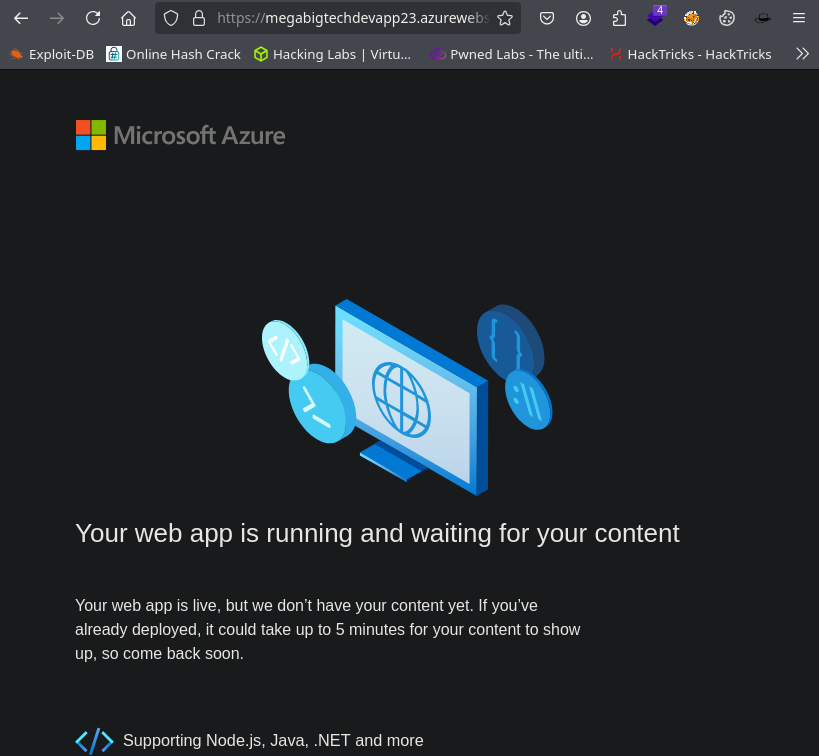Open the Pocket save icon
Screen dimensions: 819x756
tap(547, 18)
